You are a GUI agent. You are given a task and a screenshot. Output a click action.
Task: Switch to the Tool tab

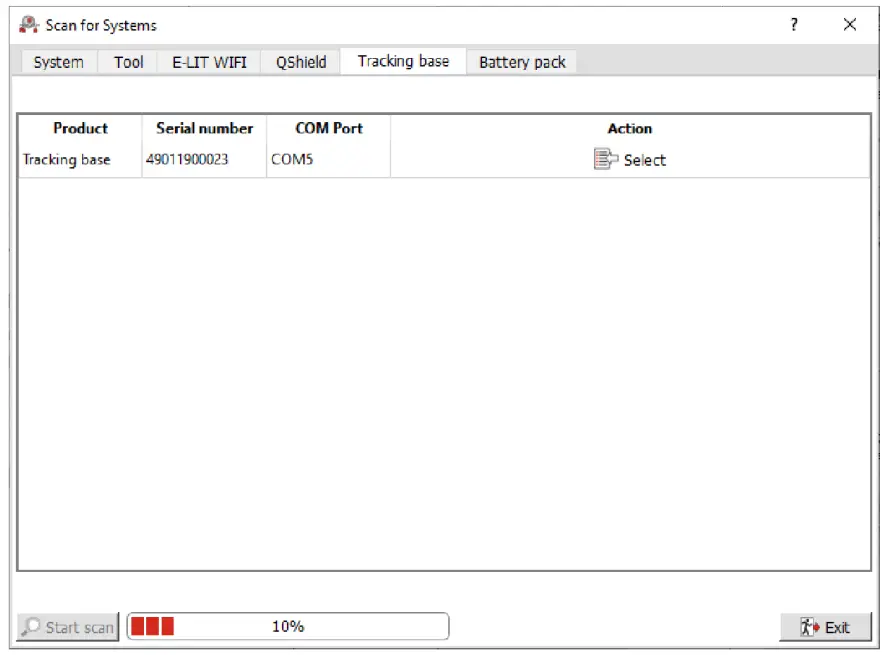click(128, 62)
